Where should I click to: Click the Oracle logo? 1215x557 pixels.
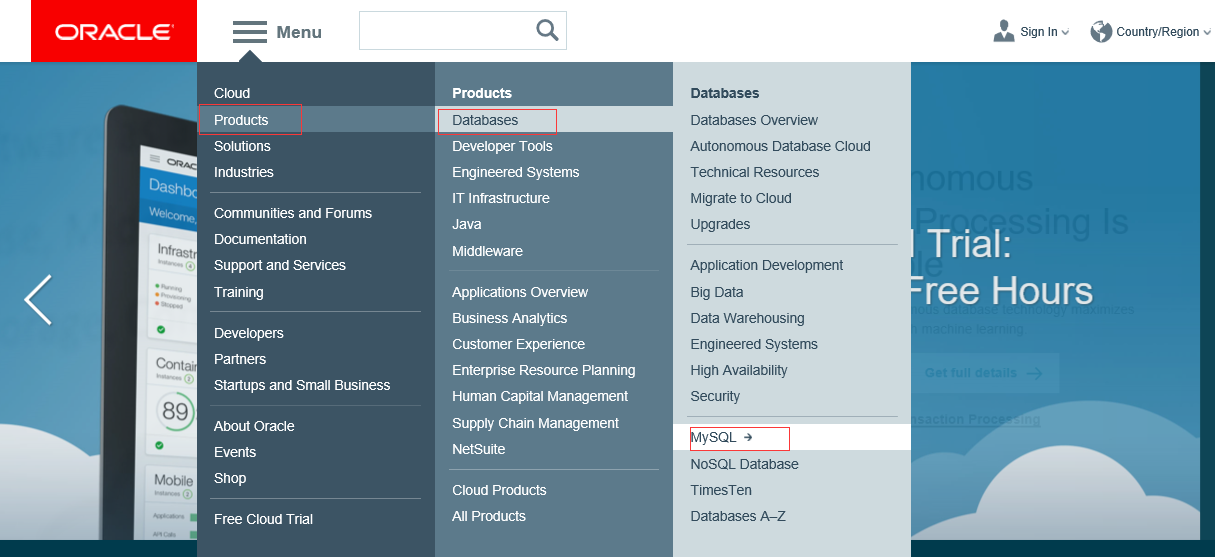[x=114, y=32]
